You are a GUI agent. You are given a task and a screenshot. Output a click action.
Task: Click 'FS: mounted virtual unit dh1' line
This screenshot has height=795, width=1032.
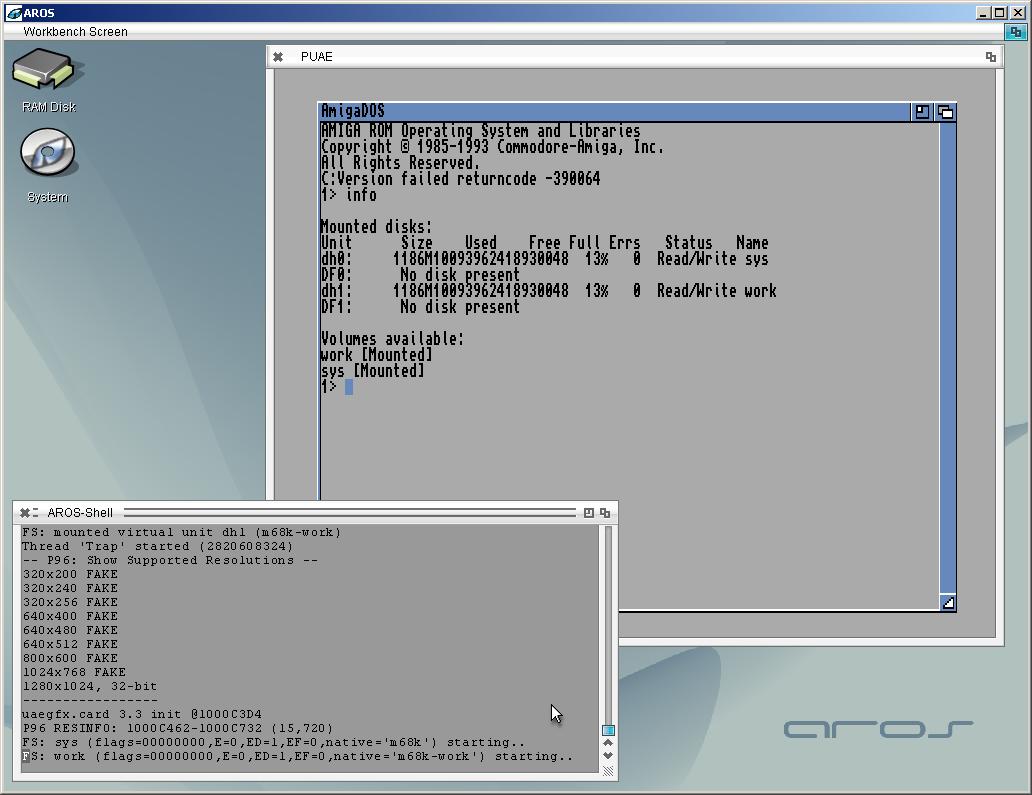point(182,532)
